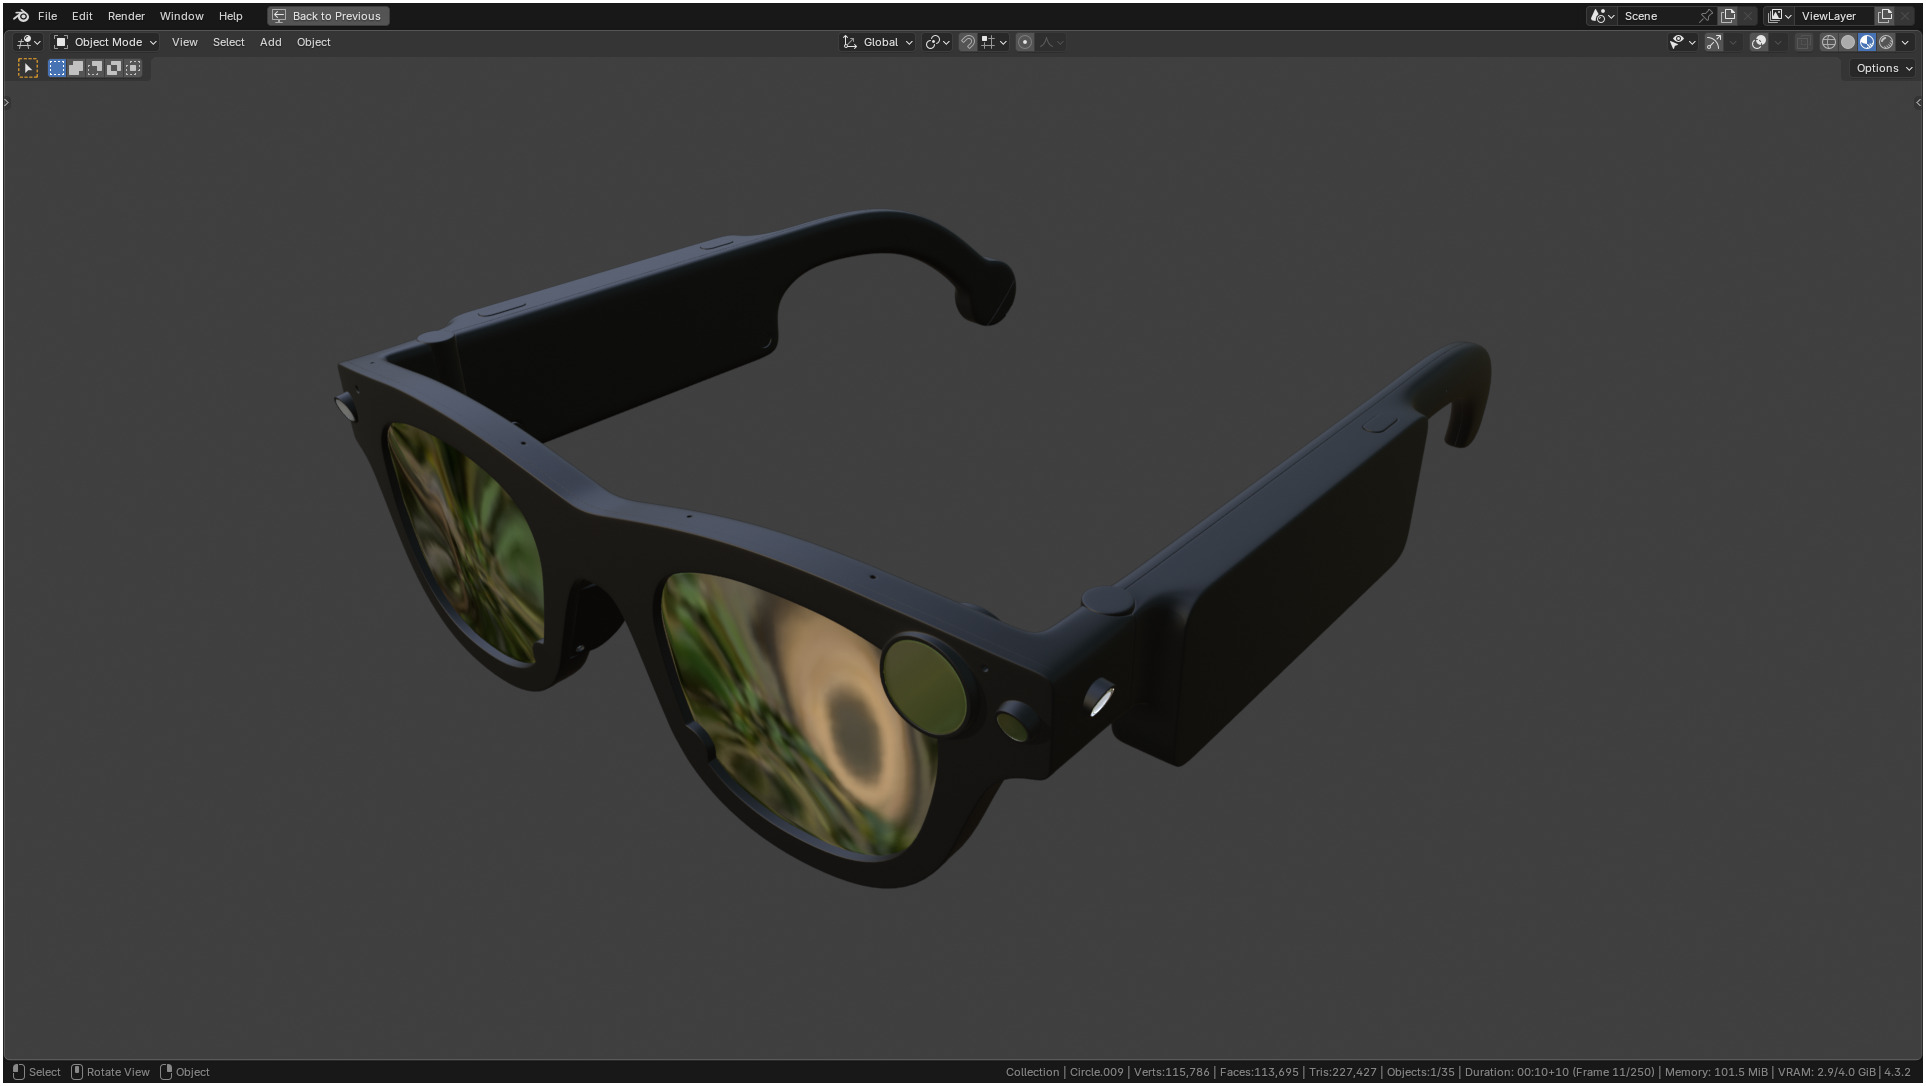Open the Options dropdown
1926x1086 pixels.
pyautogui.click(x=1883, y=68)
